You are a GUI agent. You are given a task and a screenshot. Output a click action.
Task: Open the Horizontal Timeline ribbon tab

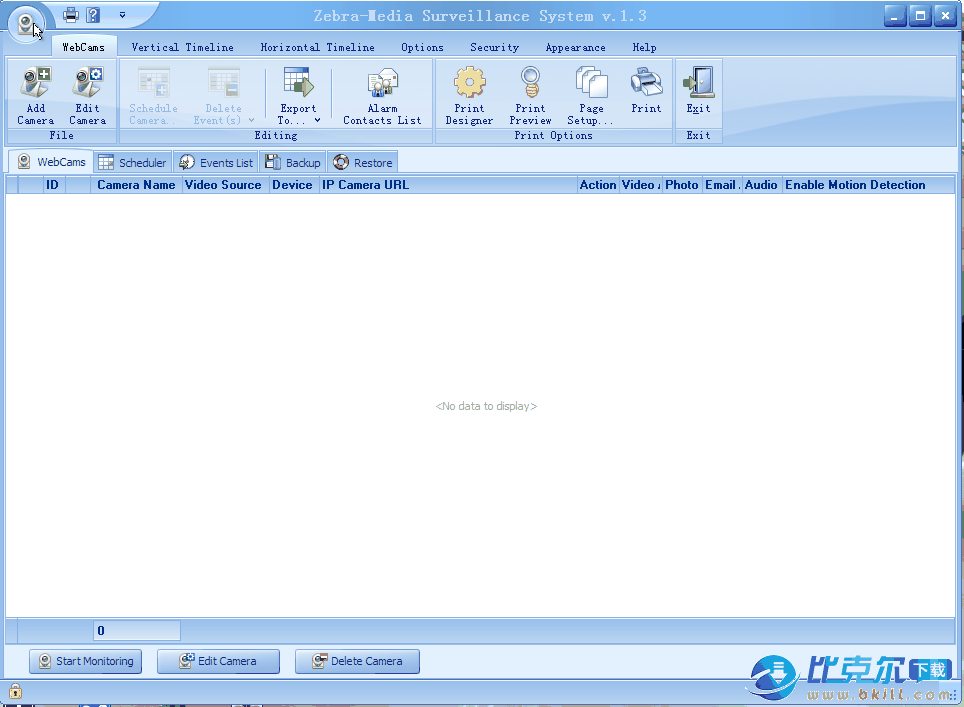pyautogui.click(x=317, y=47)
